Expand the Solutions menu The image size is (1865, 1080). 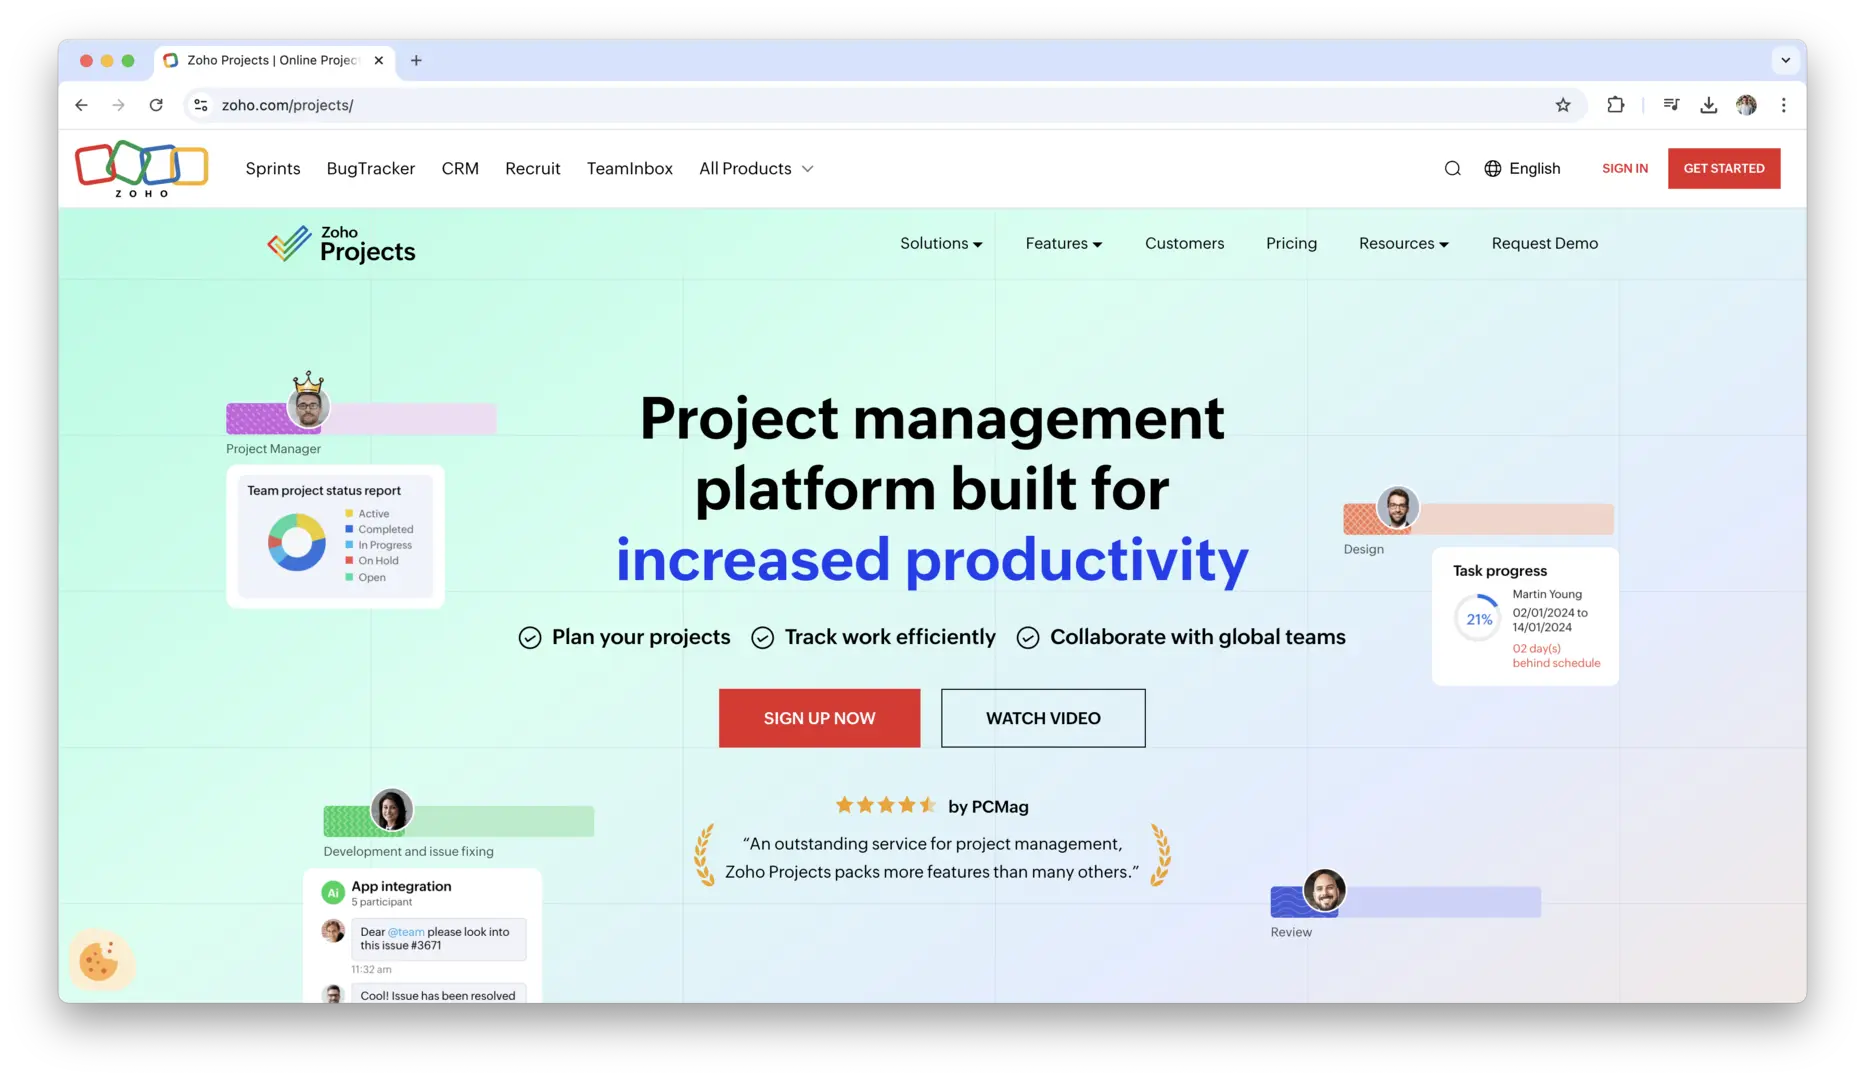941,243
